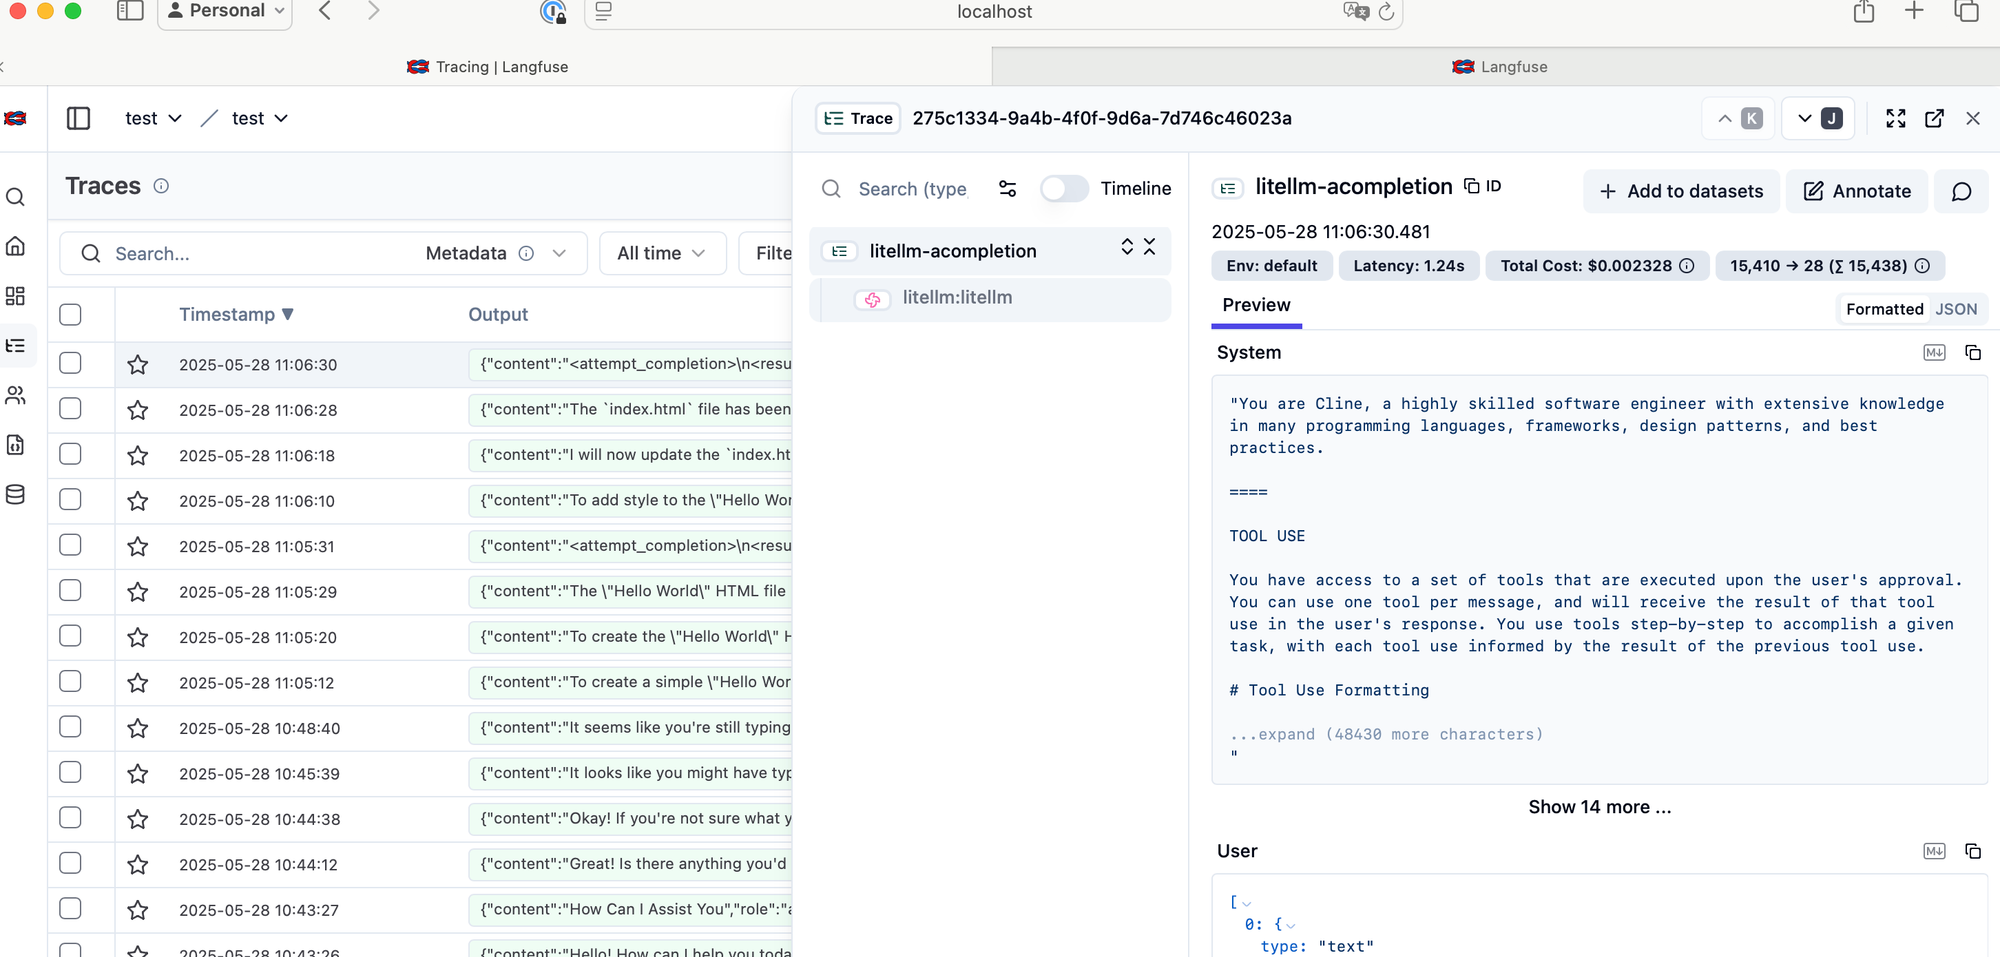Viewport: 2000px width, 957px height.
Task: Open the Tracing icon in left sidebar
Action: pyautogui.click(x=16, y=346)
